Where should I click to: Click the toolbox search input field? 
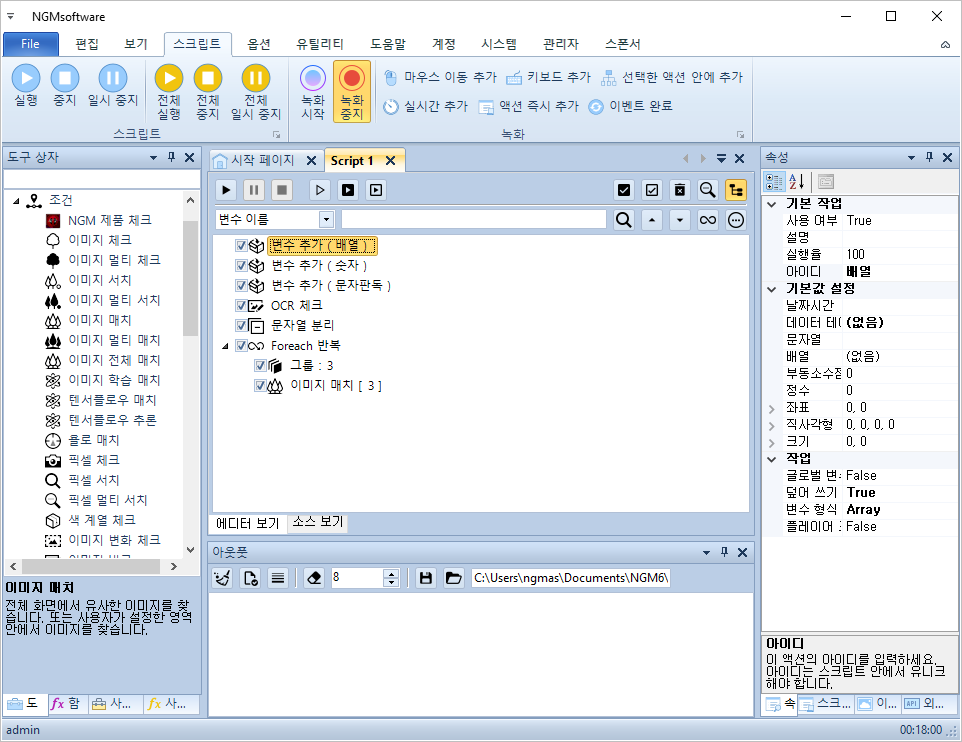coord(102,179)
